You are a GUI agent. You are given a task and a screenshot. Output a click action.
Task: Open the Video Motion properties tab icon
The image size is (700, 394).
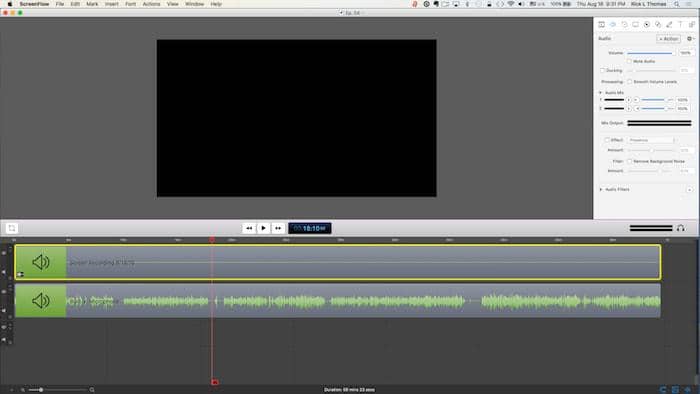point(624,25)
